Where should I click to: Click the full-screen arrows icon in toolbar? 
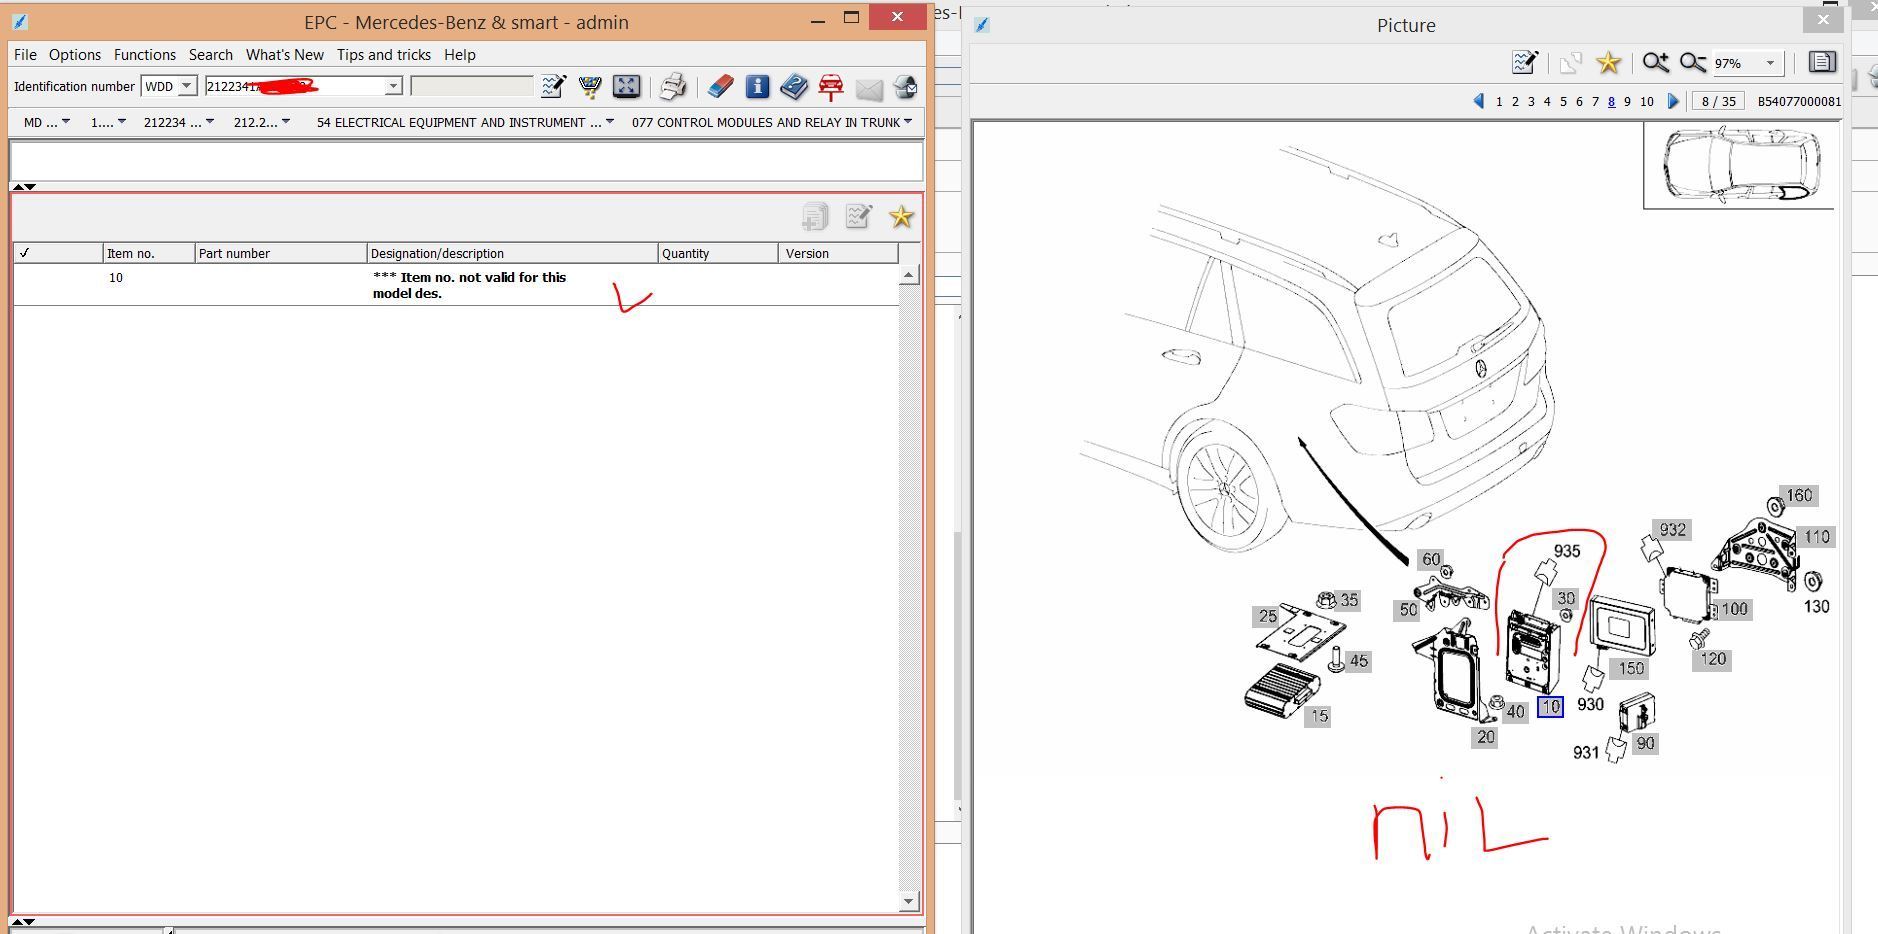626,87
